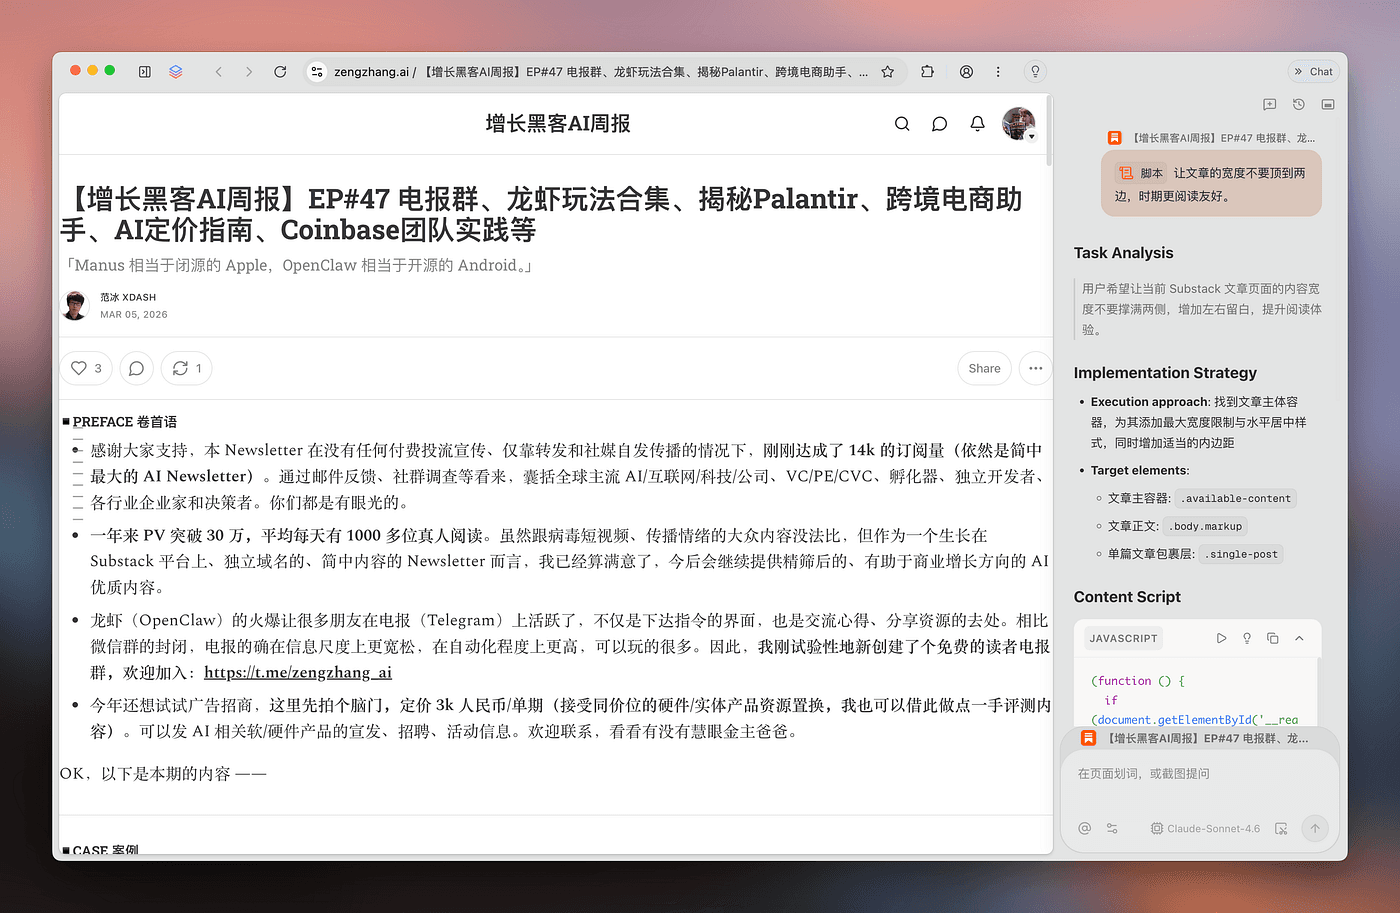Restack the post showing count 1
The height and width of the screenshot is (913, 1400).
point(186,368)
